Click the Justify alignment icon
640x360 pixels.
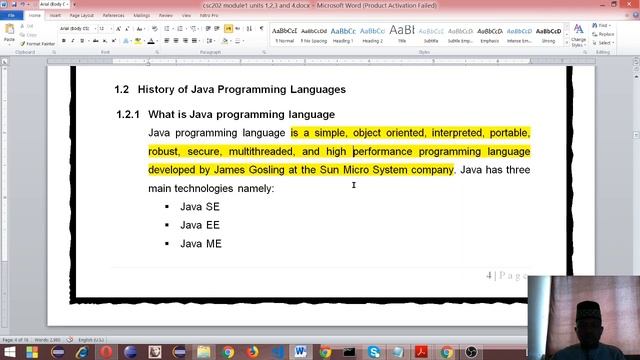(x=194, y=41)
